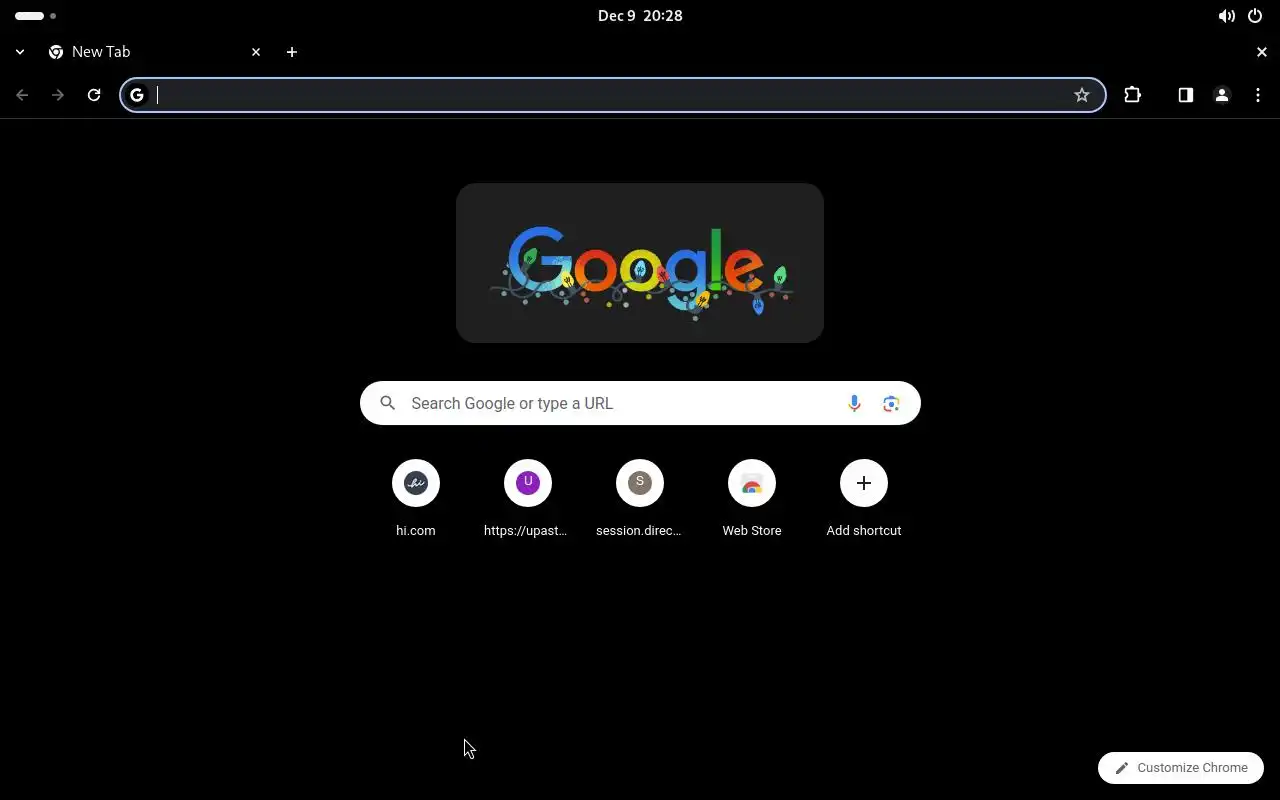Viewport: 1280px width, 800px height.
Task: Focus the address bar field
Action: pos(613,95)
